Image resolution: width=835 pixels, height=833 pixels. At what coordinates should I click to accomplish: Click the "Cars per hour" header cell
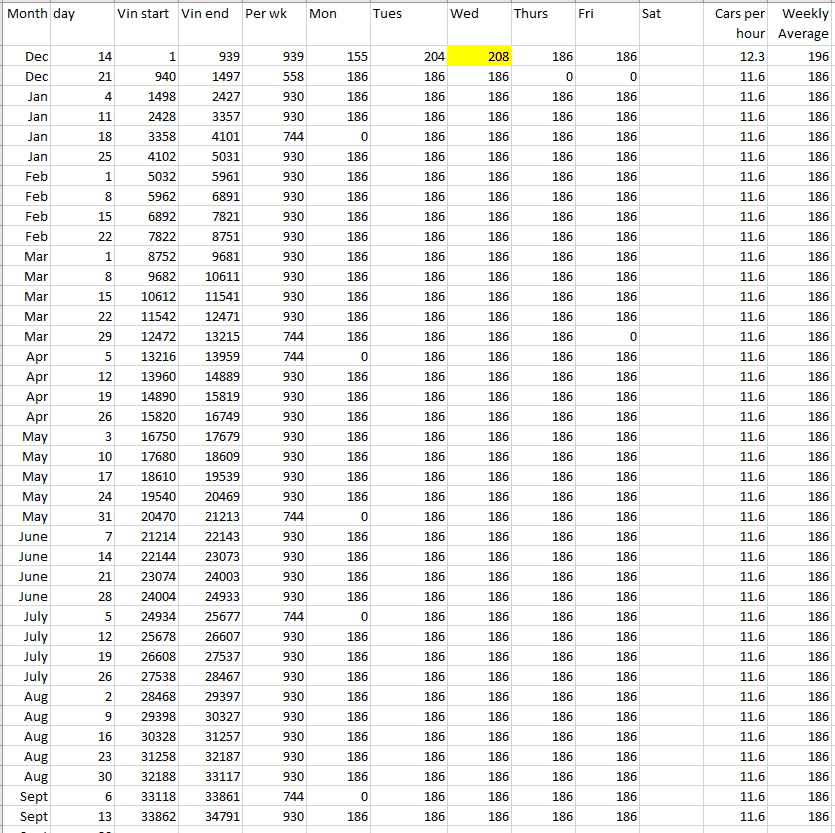(736, 23)
